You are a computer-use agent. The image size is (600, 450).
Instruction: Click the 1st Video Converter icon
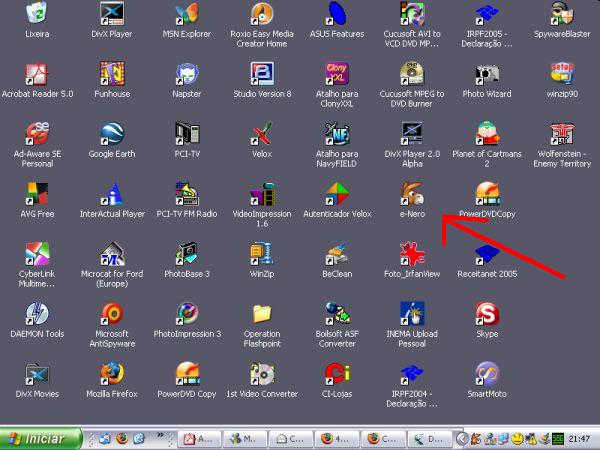point(262,373)
